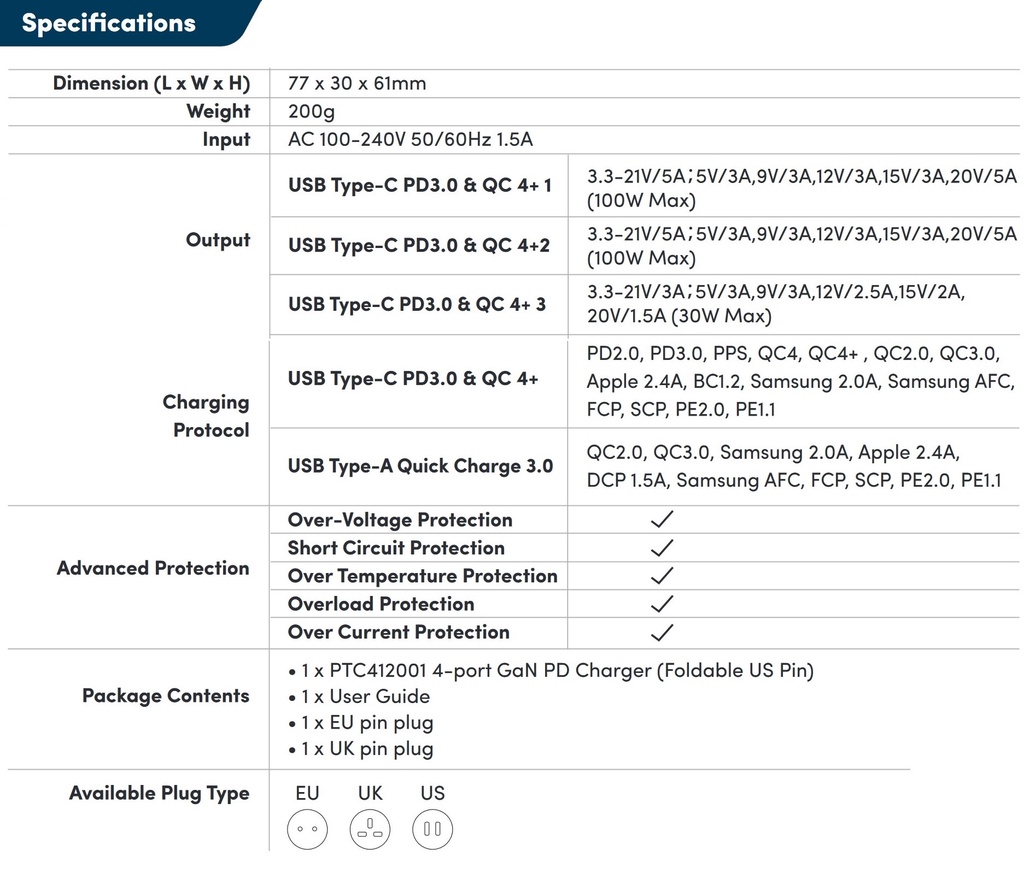The width and height of the screenshot is (1024, 874).
Task: Click the UK plug type icon
Action: [x=370, y=829]
